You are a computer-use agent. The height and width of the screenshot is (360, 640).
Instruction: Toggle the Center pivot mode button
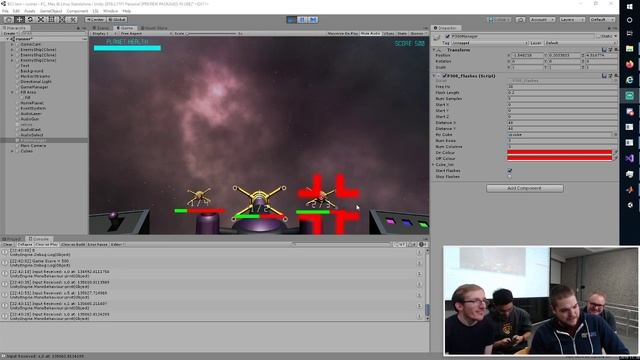(x=96, y=19)
